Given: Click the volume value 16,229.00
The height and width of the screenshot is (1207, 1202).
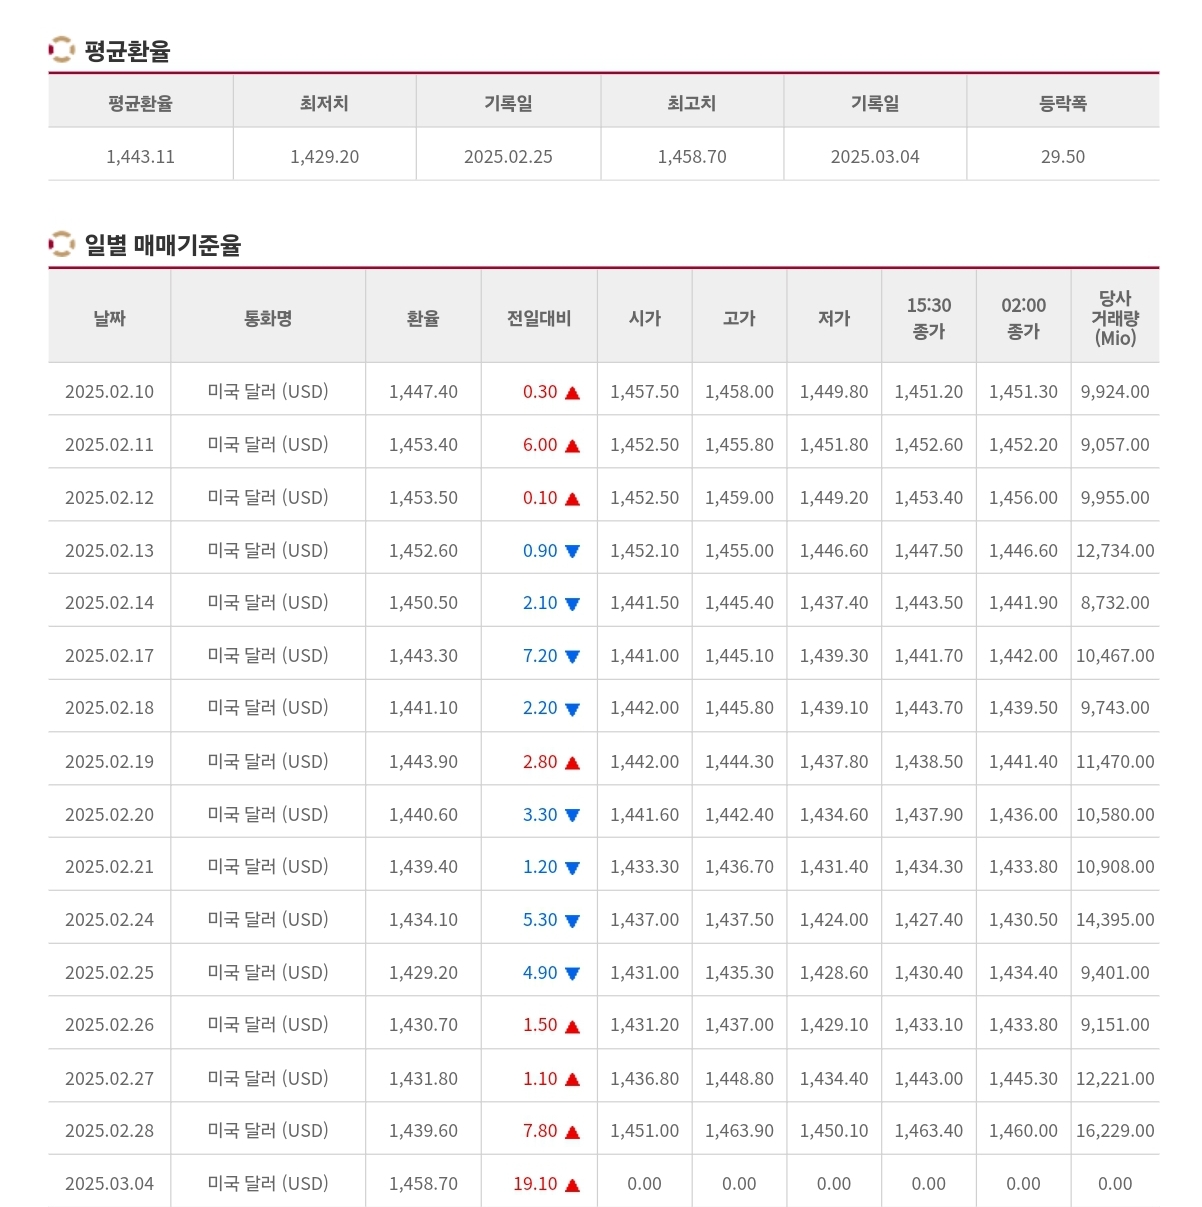Looking at the screenshot, I should coord(1115,1131).
